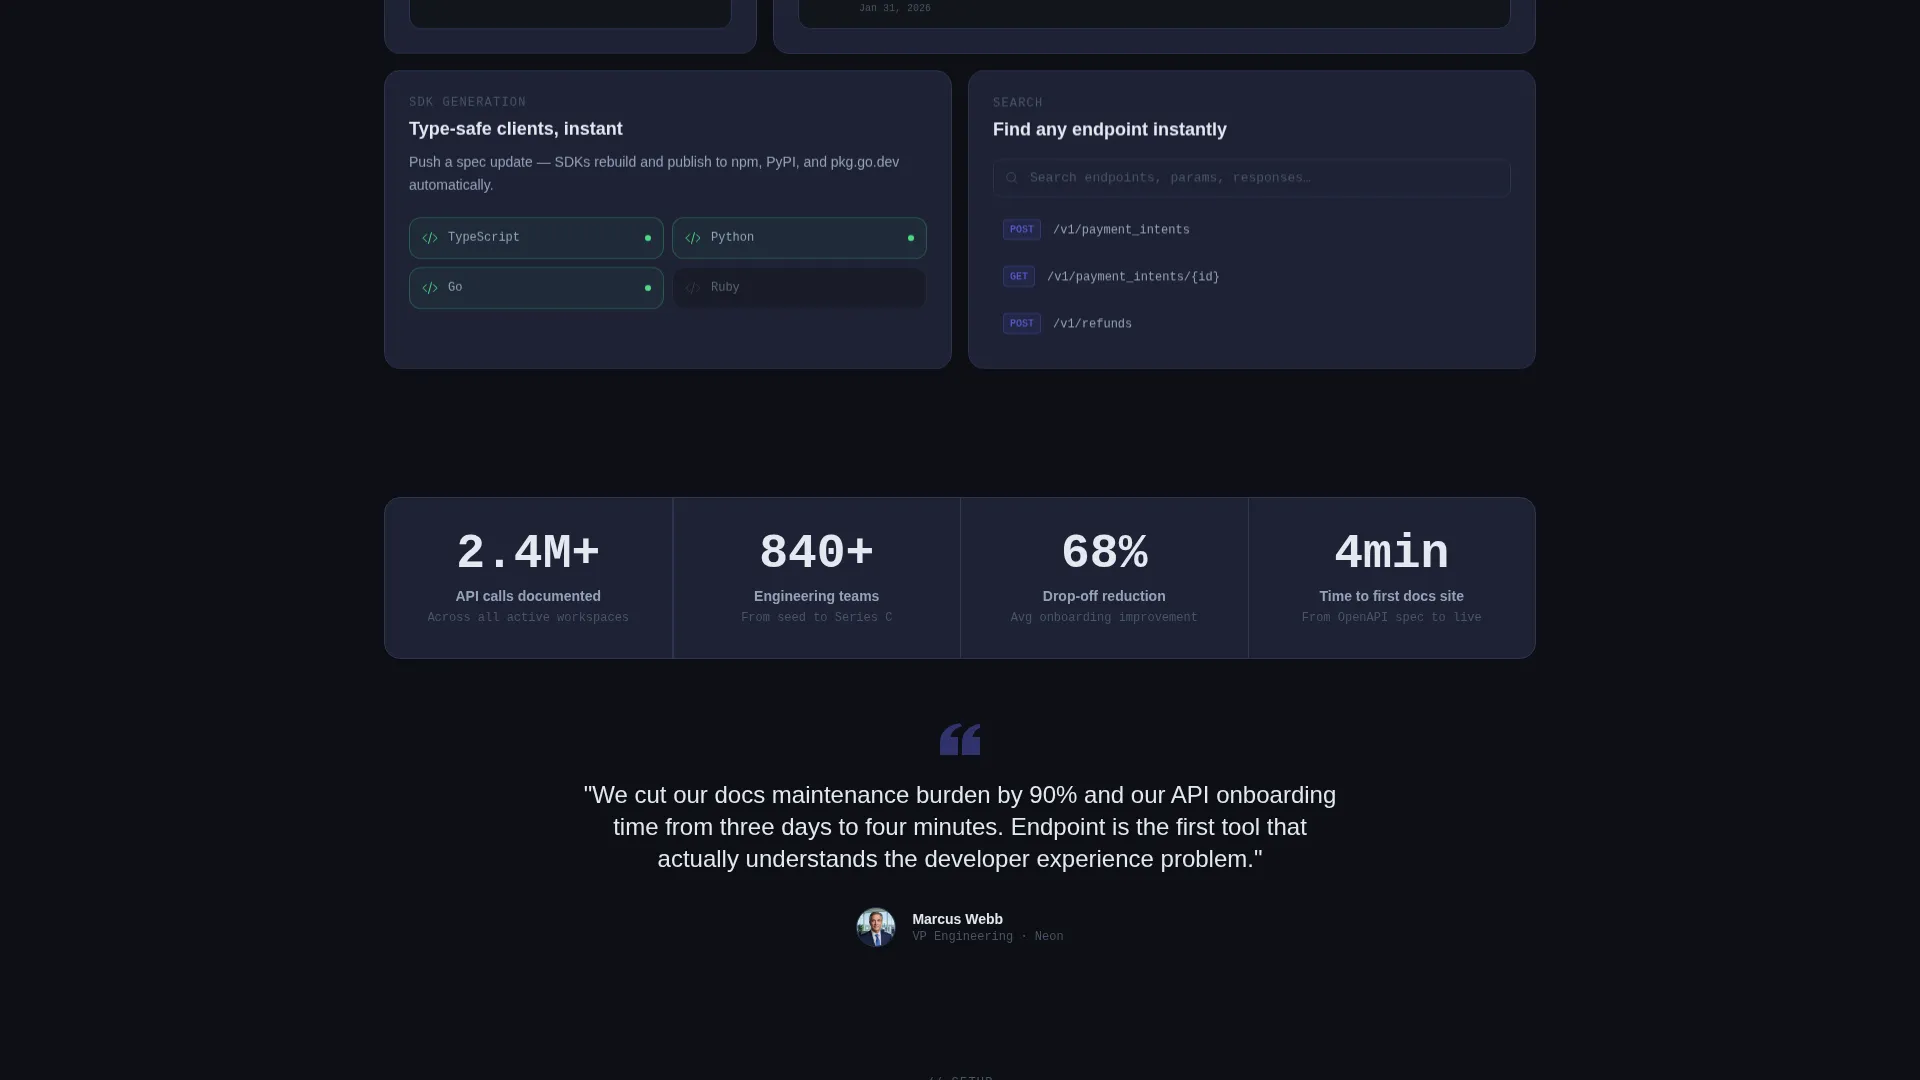Click the green status dot on Python
This screenshot has height=1080, width=1920.
pos(911,238)
